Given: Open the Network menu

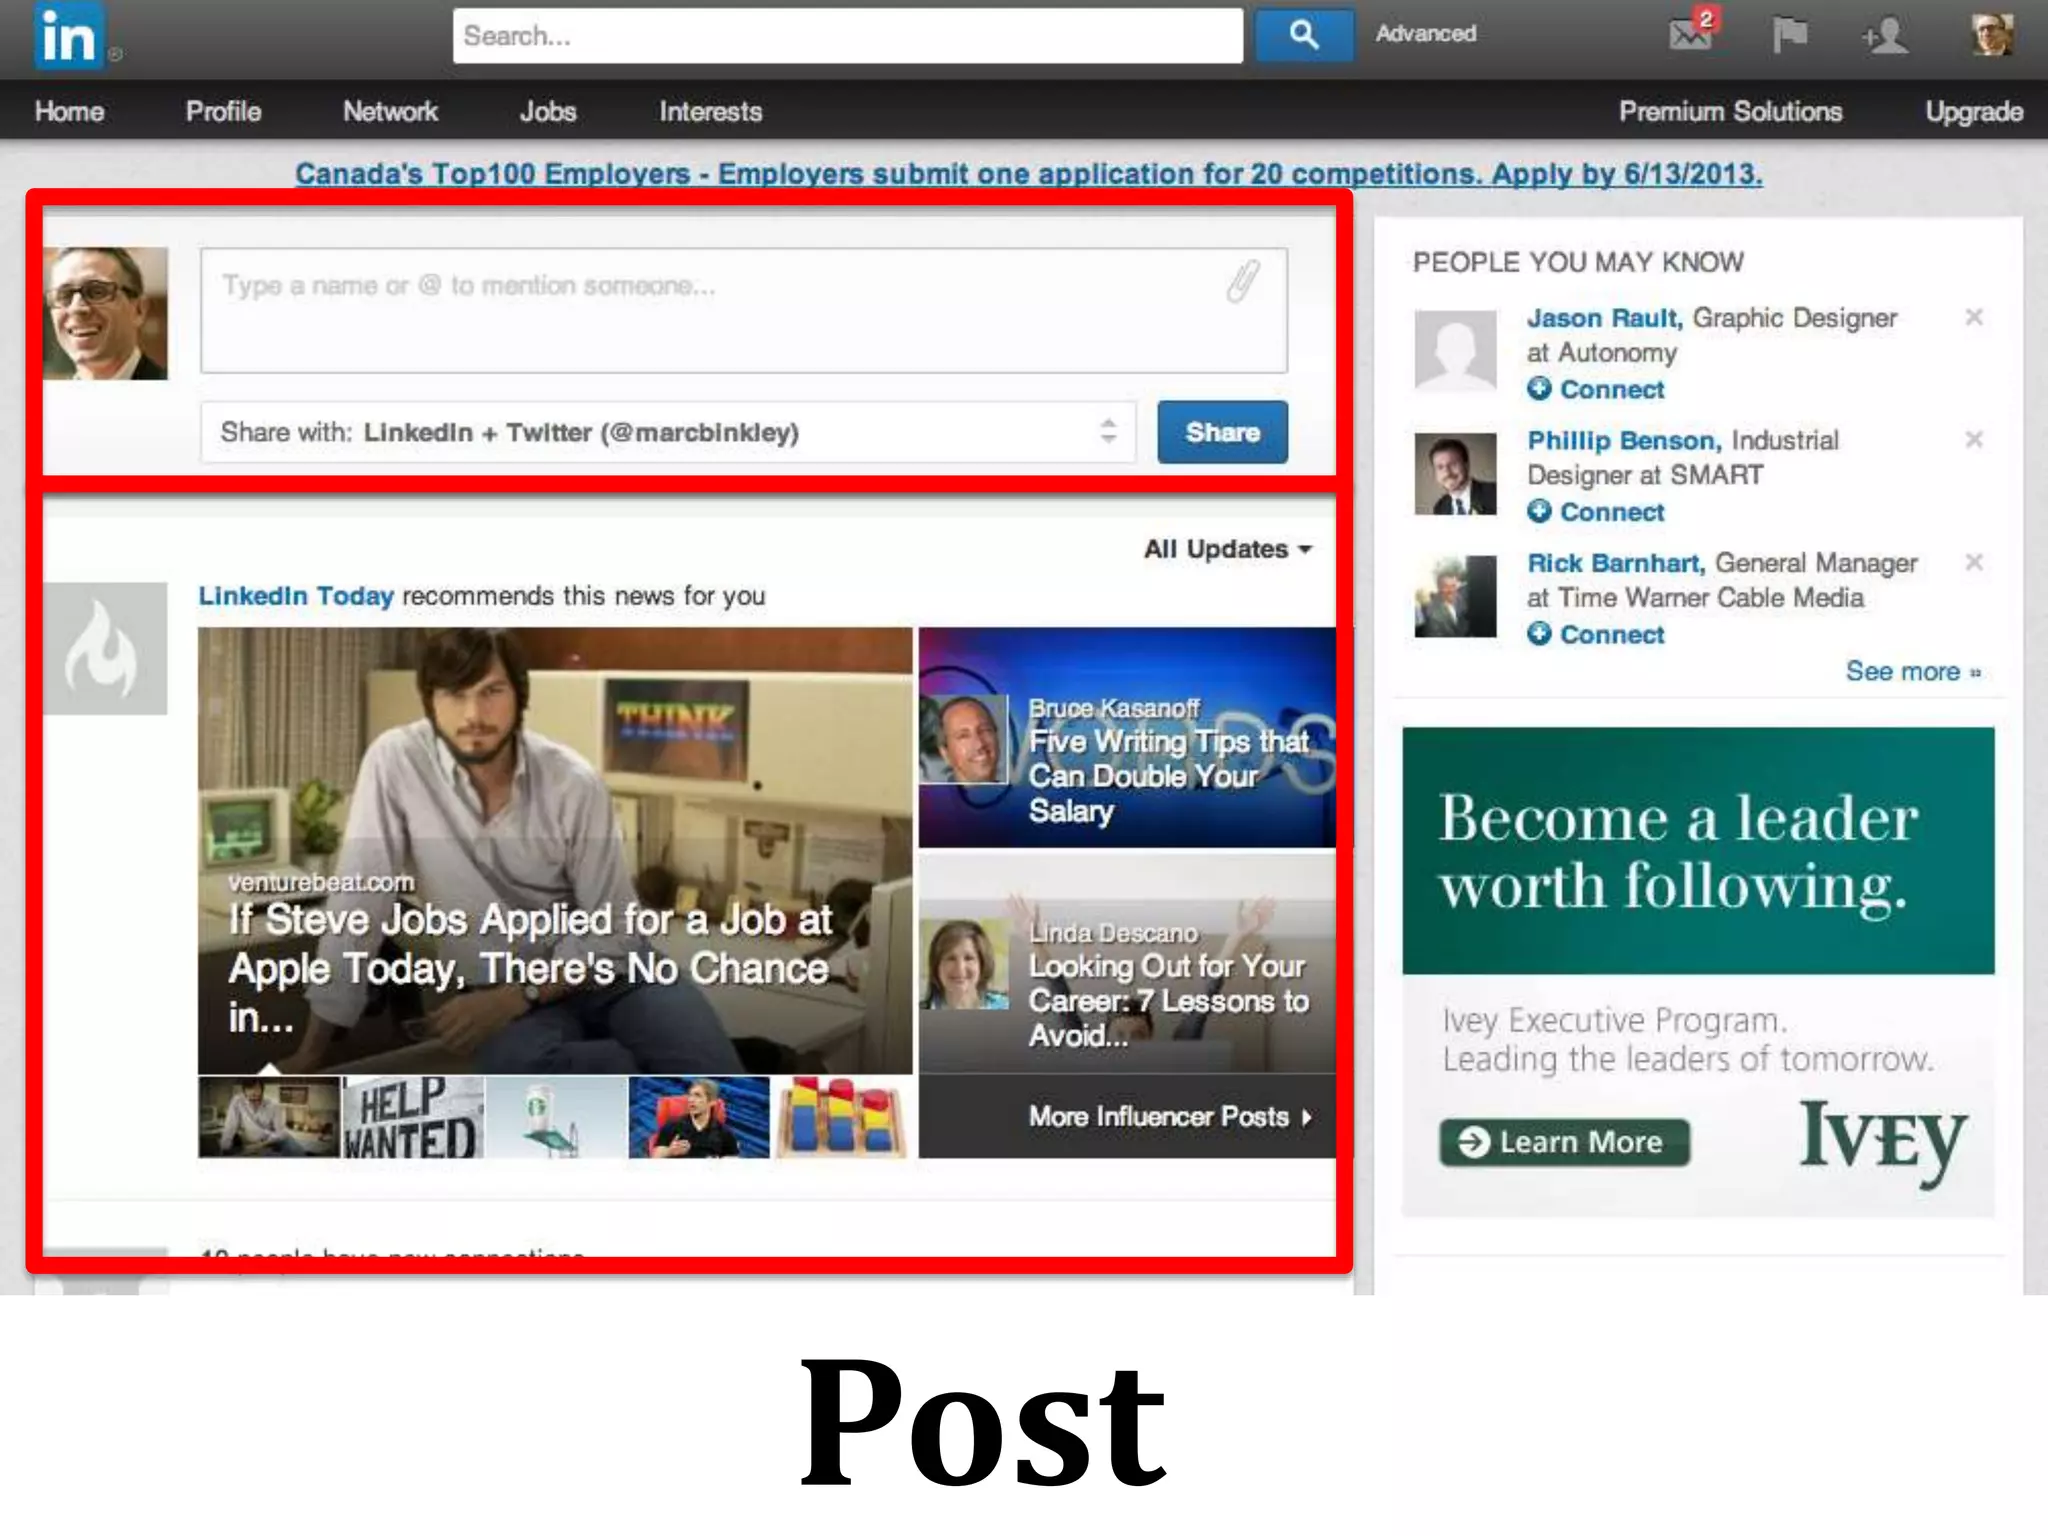Looking at the screenshot, I should coord(390,111).
